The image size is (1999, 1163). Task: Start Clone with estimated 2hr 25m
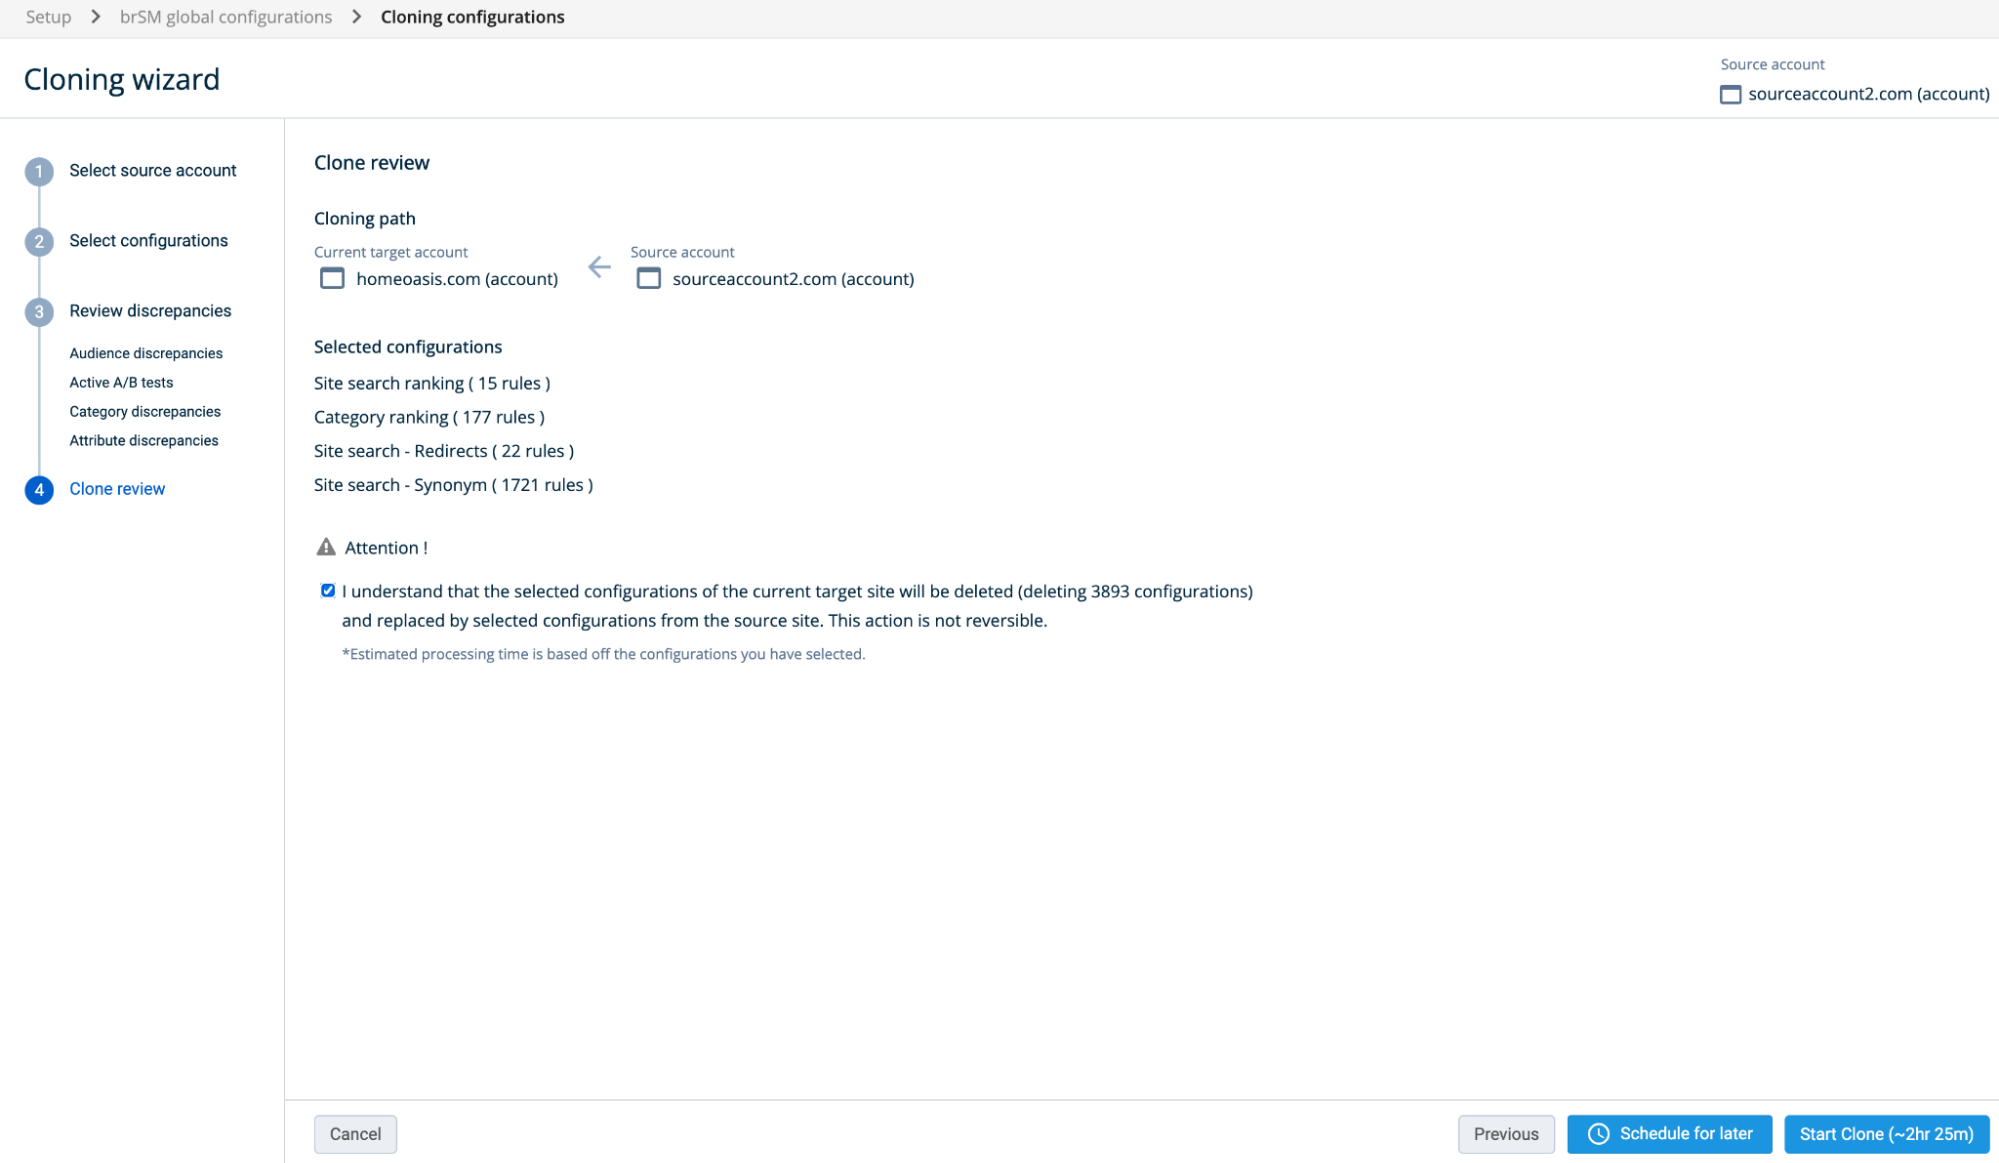(1886, 1133)
